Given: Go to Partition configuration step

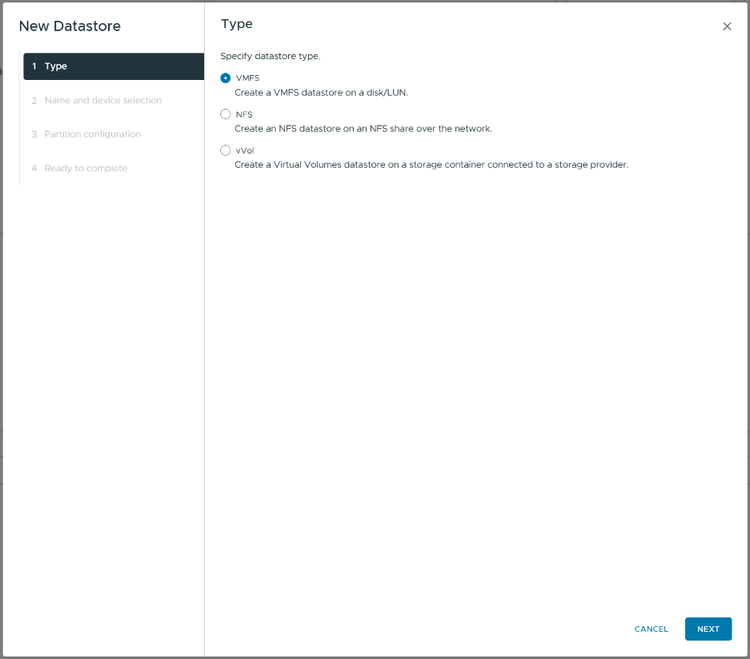Looking at the screenshot, I should point(93,134).
